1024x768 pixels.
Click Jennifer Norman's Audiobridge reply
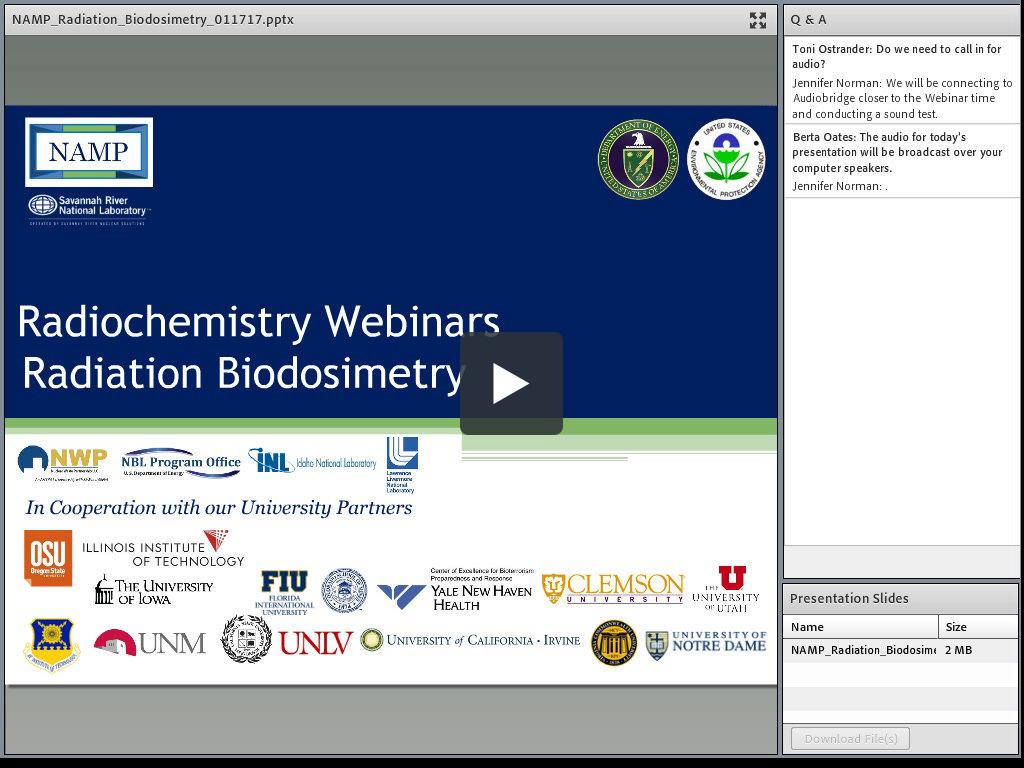[x=901, y=98]
